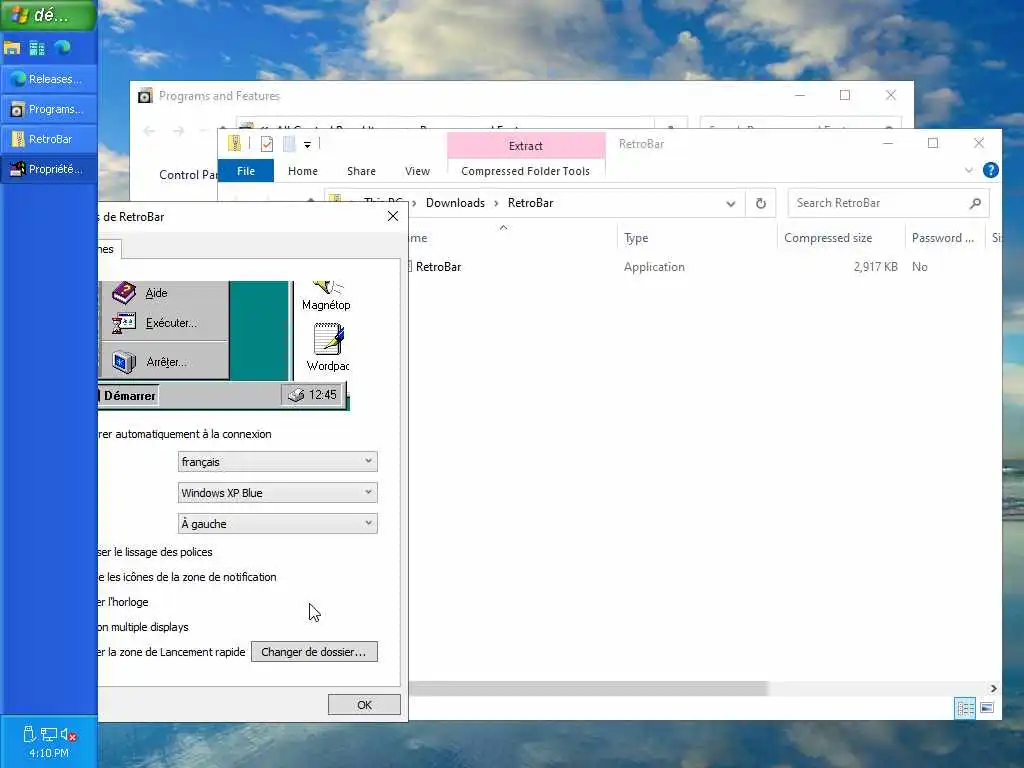
Task: Open the Extract contextual tab
Action: click(x=526, y=146)
